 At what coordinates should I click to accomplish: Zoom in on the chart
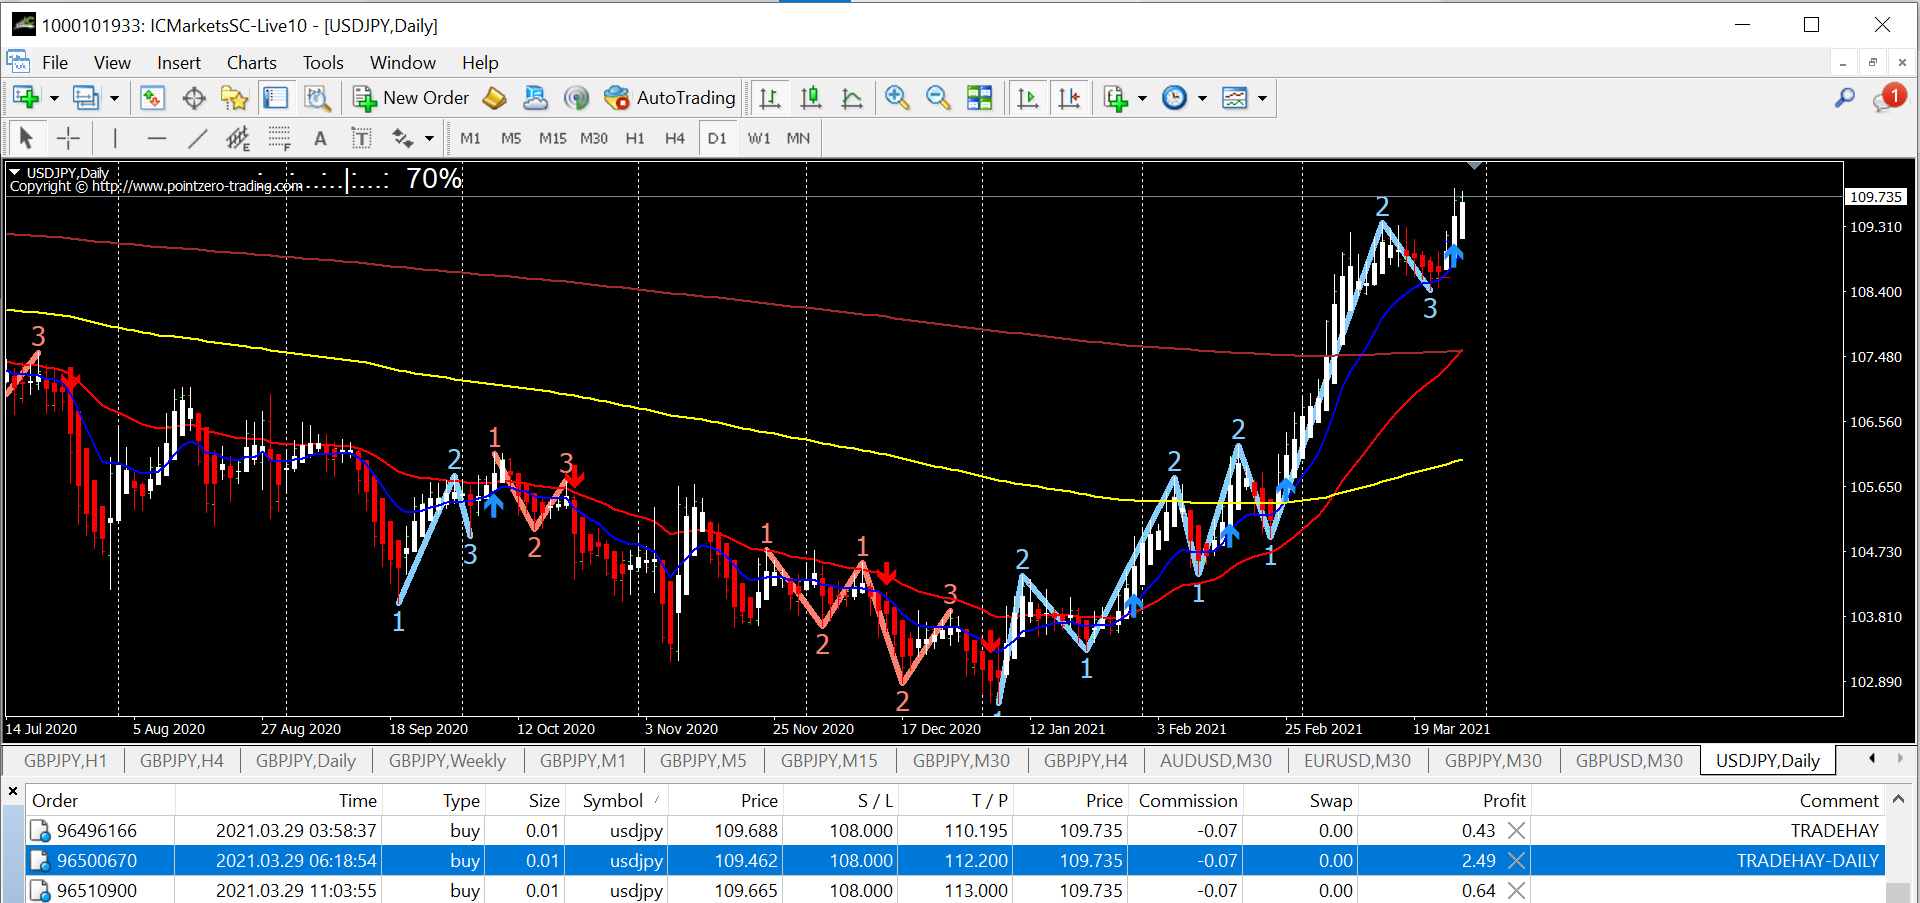coord(897,98)
